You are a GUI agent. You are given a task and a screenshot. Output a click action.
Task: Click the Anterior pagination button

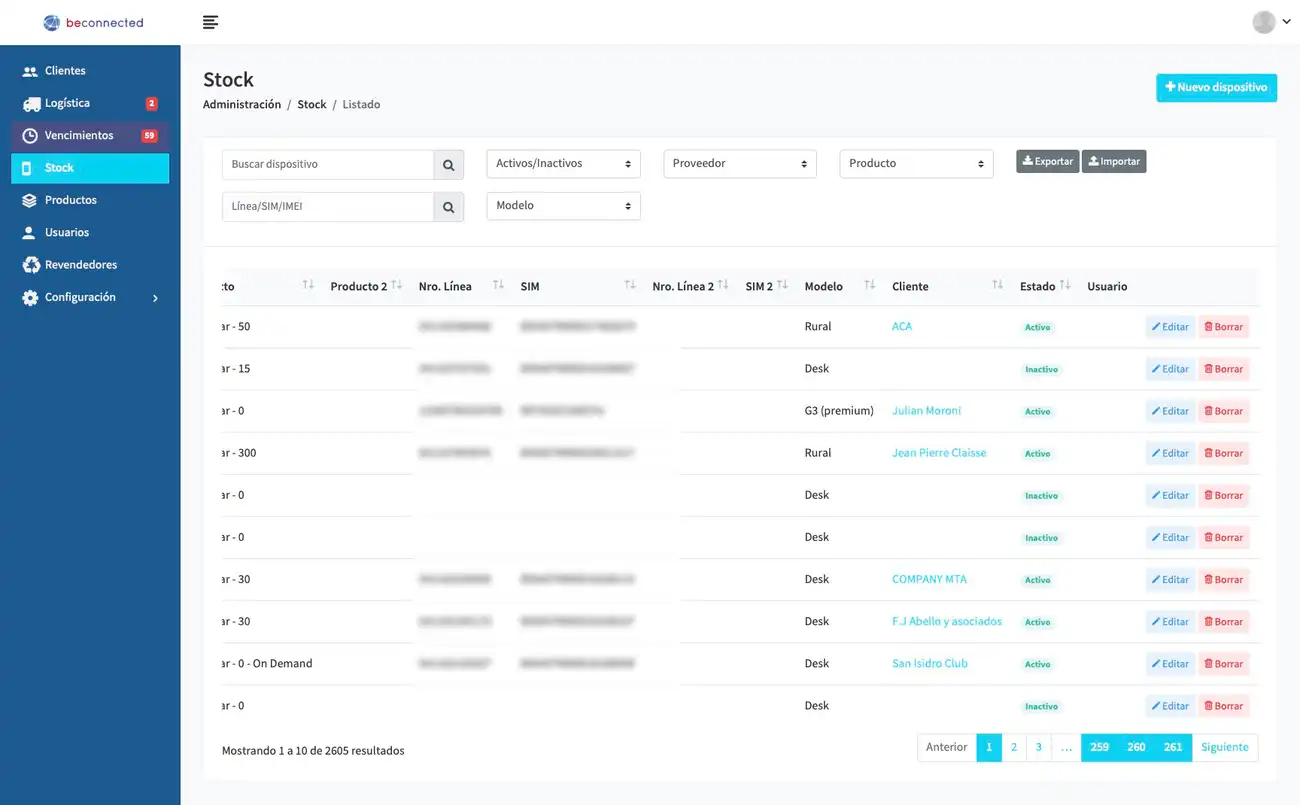(x=946, y=747)
